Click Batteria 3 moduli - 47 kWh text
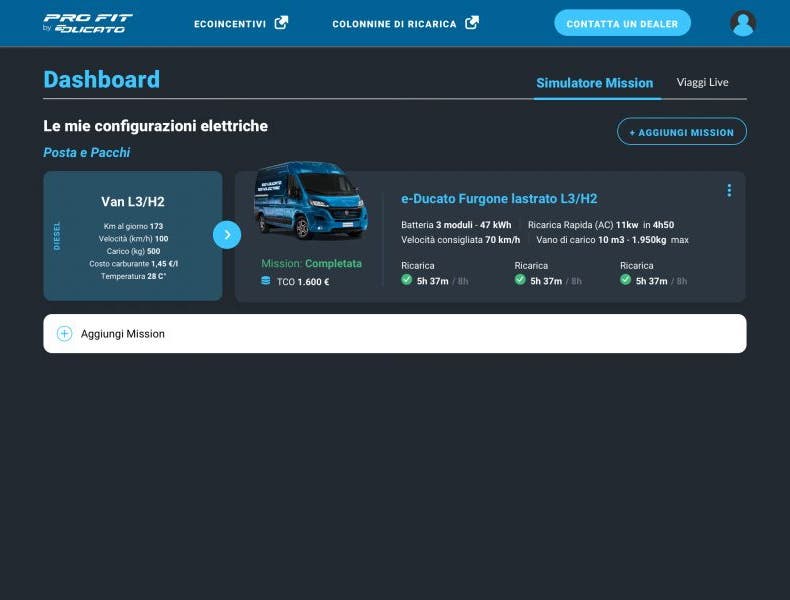Viewport: 790px width, 600px height. point(456,225)
